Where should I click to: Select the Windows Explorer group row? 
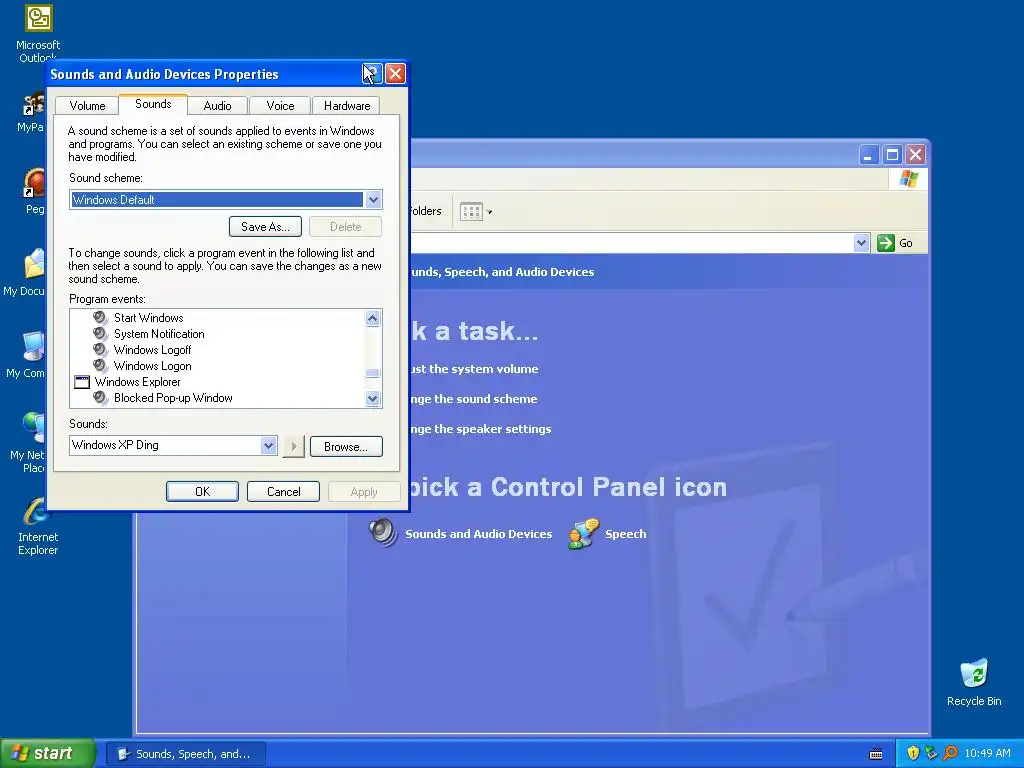pos(137,382)
